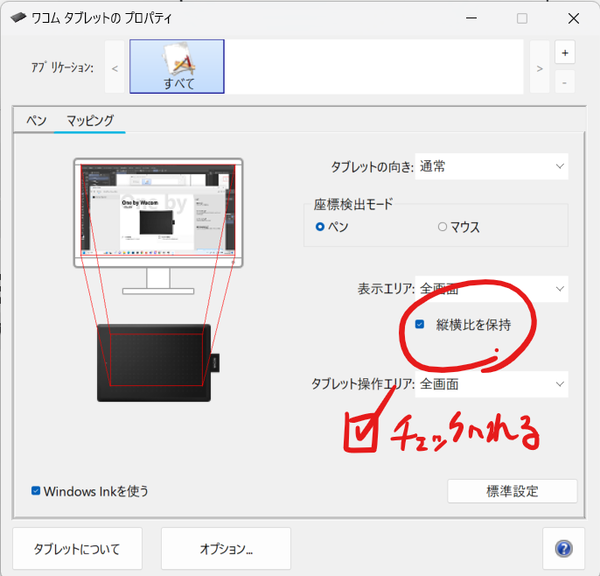This screenshot has height=576, width=600.
Task: Add application with the plus button
Action: point(565,53)
